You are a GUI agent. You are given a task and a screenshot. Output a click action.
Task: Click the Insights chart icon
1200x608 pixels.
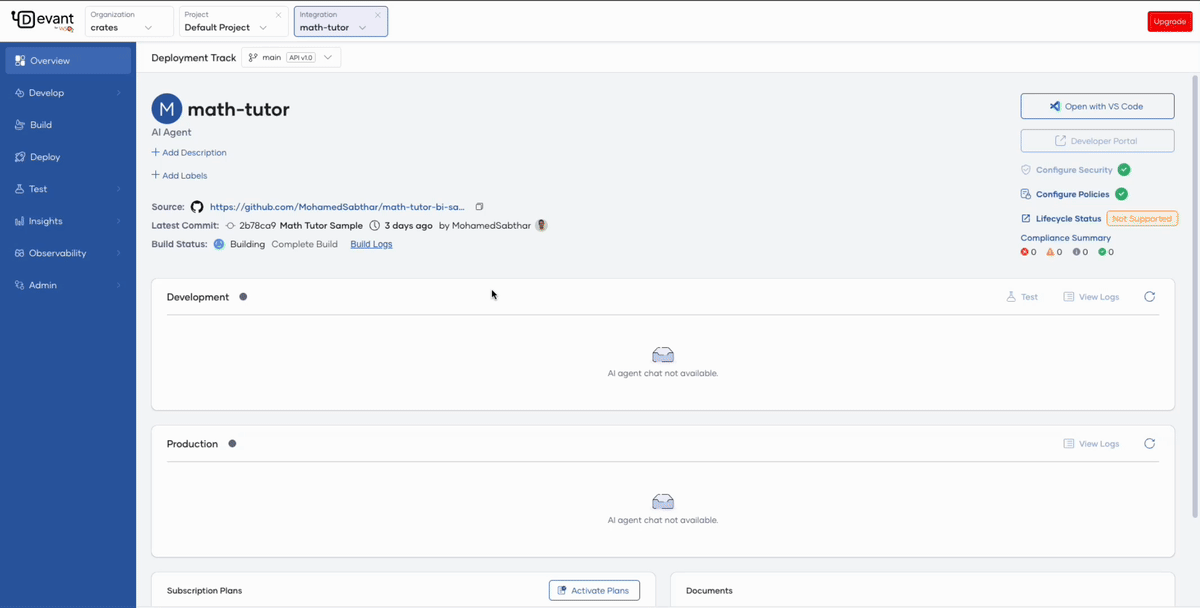(20, 221)
